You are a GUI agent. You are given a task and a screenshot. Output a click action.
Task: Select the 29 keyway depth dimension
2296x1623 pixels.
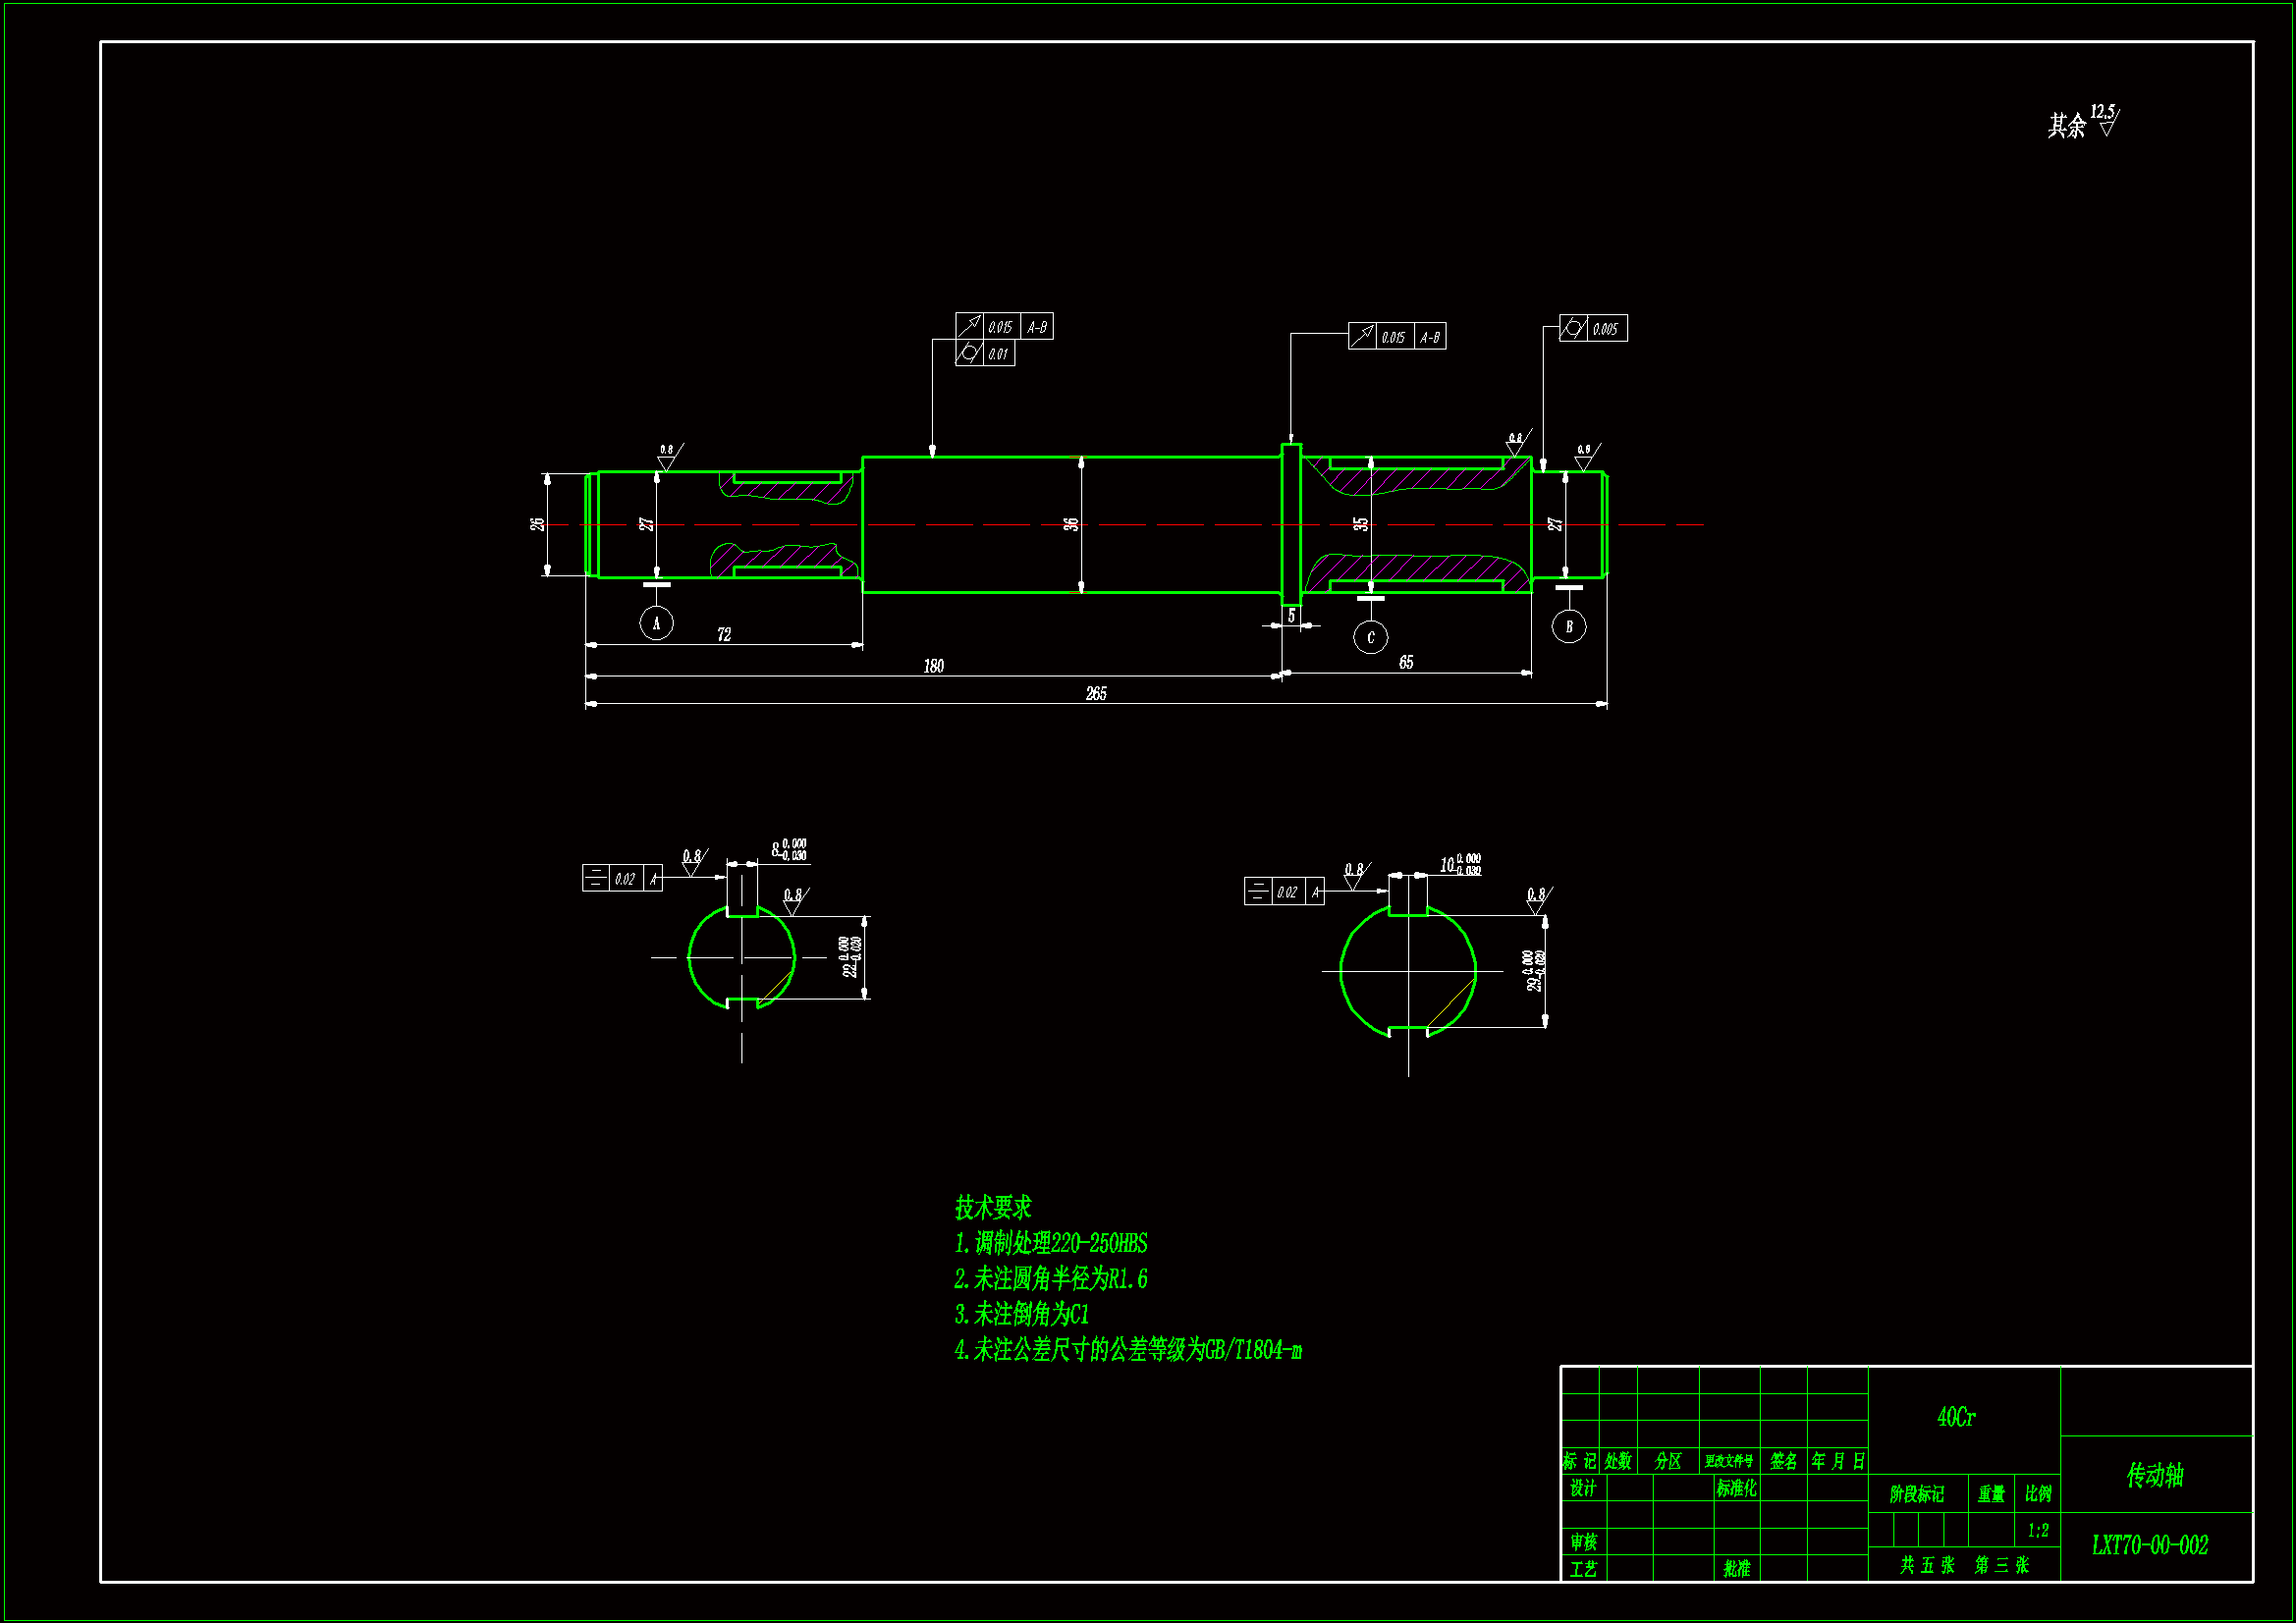coord(1534,971)
